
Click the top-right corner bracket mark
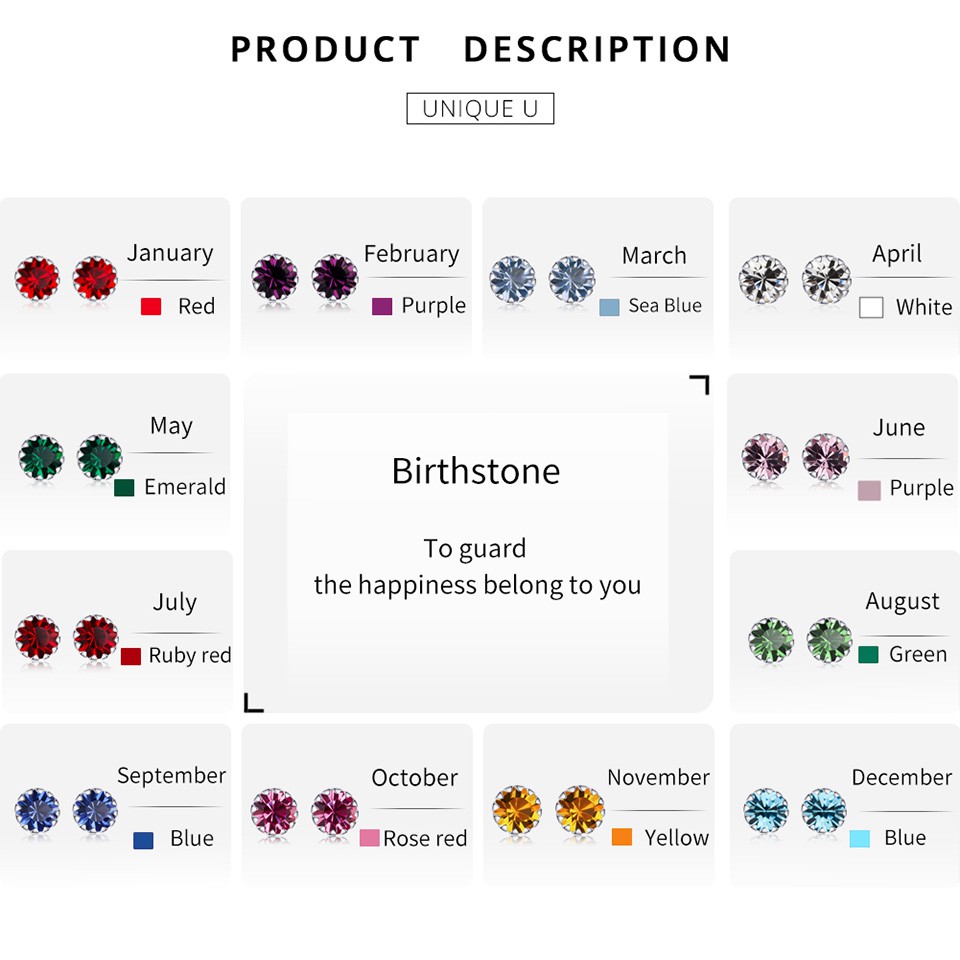pyautogui.click(x=699, y=384)
